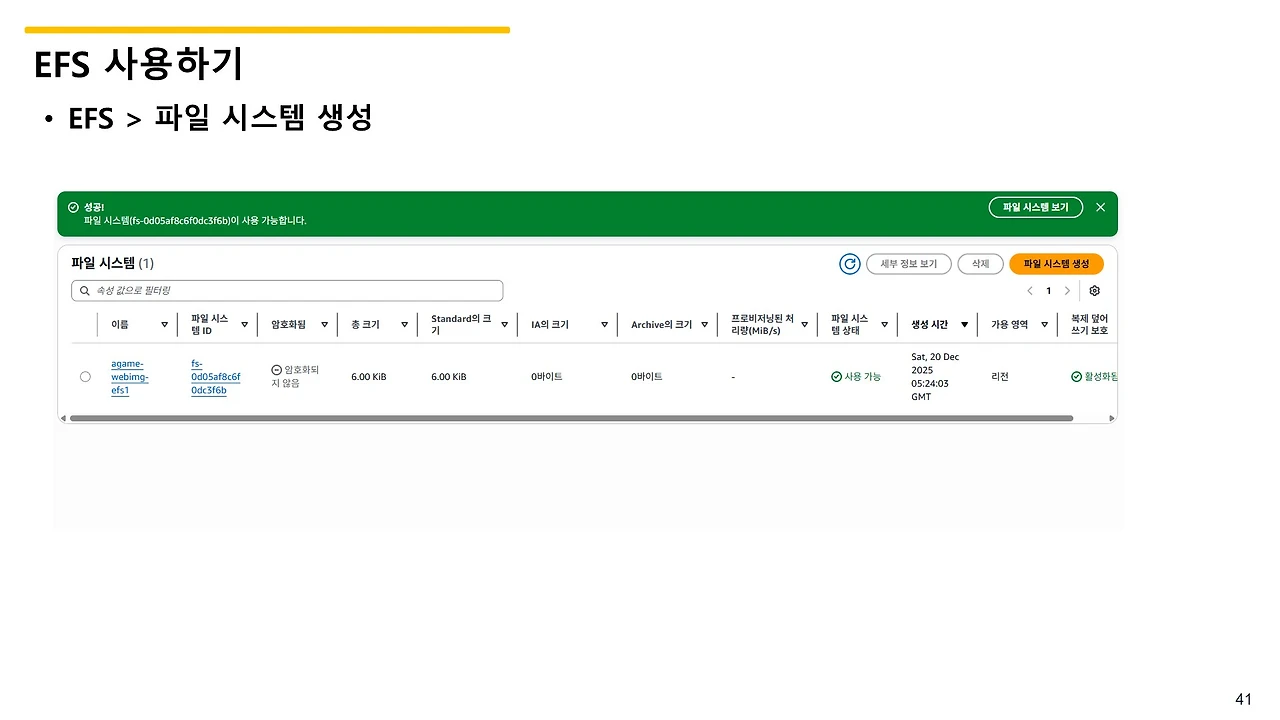Click the refresh icon above the file system table
The height and width of the screenshot is (720, 1280).
coord(849,263)
